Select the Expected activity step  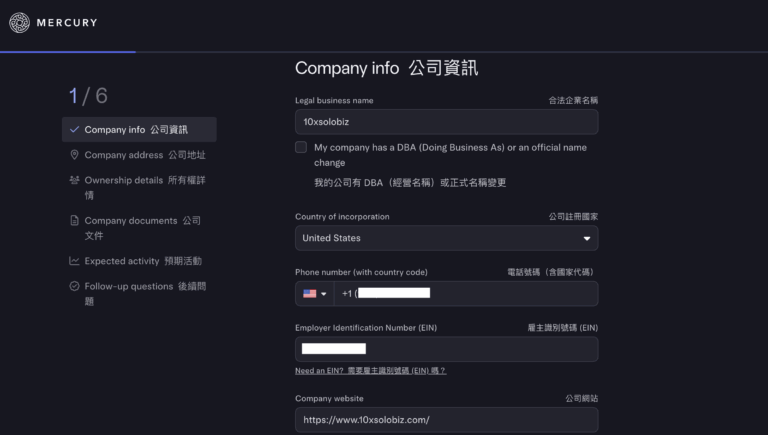tap(143, 261)
